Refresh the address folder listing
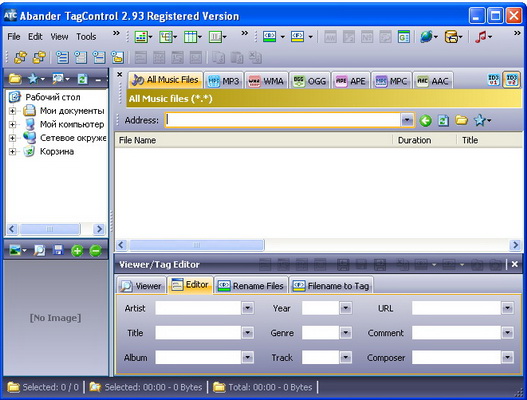Image resolution: width=527 pixels, height=400 pixels. (x=443, y=120)
